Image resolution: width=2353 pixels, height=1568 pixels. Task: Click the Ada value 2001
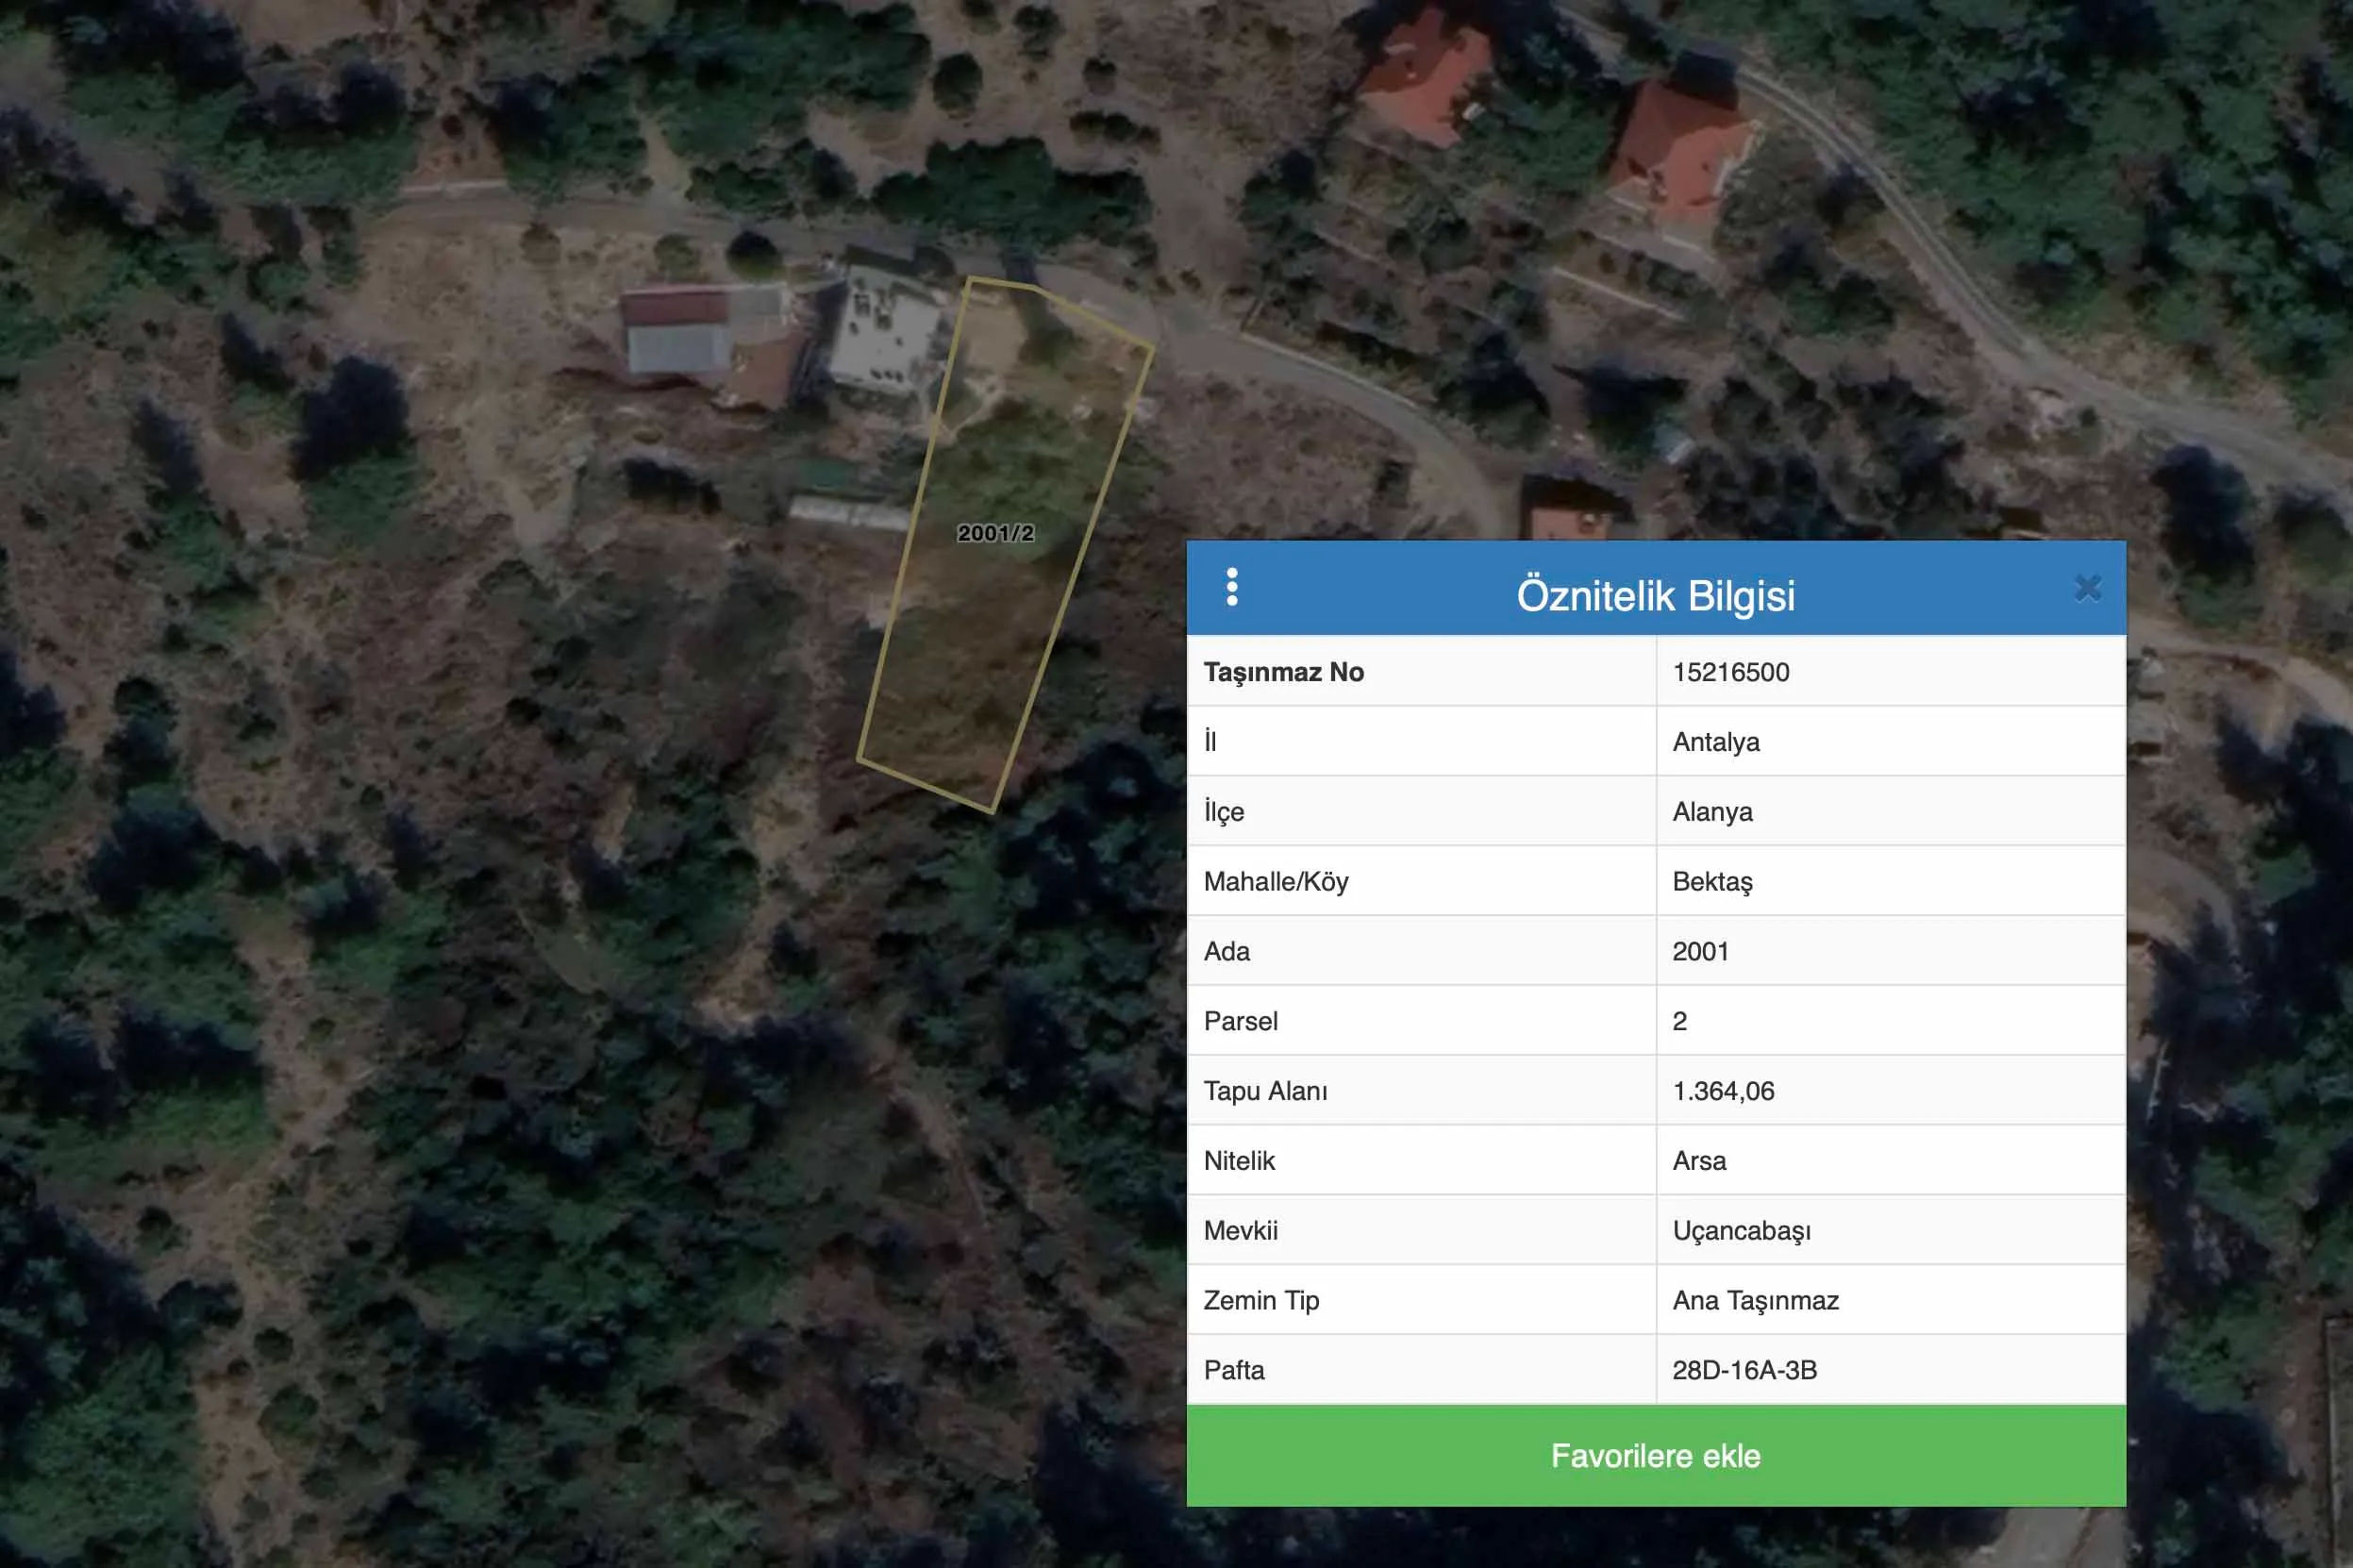tap(1700, 951)
